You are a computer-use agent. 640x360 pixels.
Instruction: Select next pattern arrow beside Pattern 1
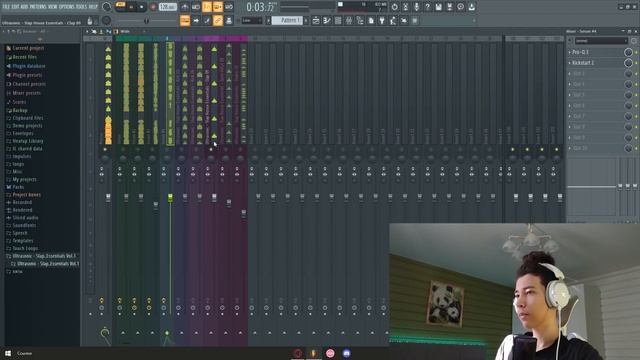[x=306, y=20]
